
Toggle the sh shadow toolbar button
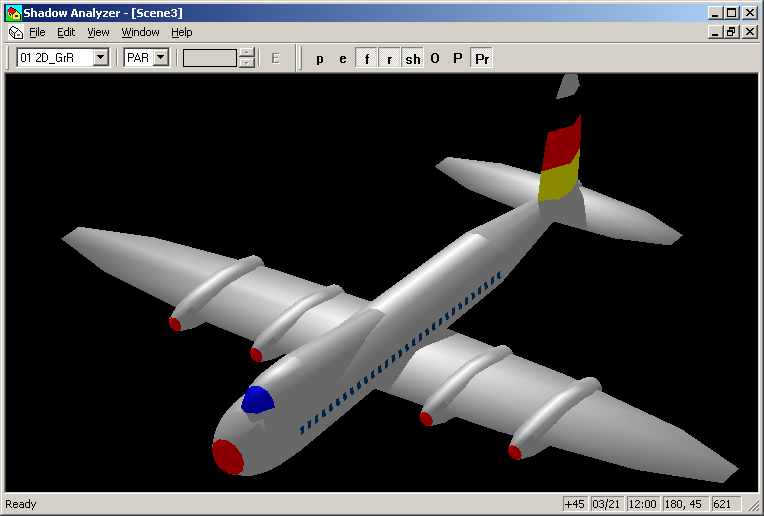(x=413, y=58)
